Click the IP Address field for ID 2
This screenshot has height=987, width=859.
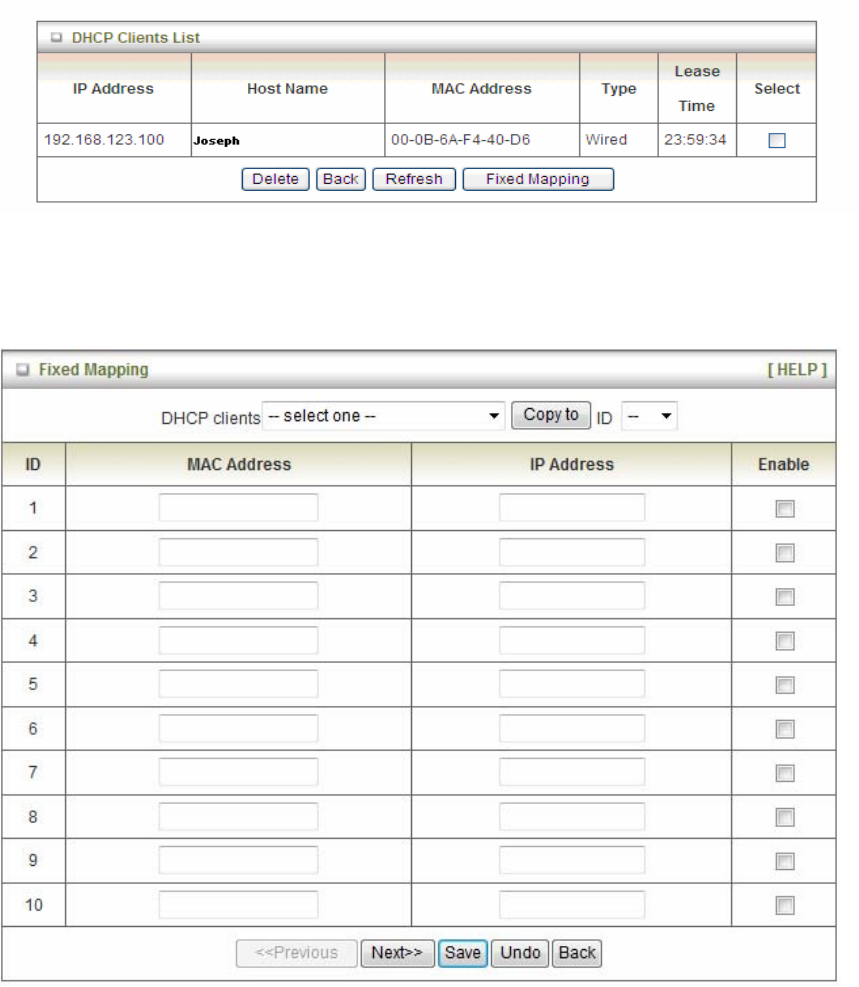tap(571, 551)
